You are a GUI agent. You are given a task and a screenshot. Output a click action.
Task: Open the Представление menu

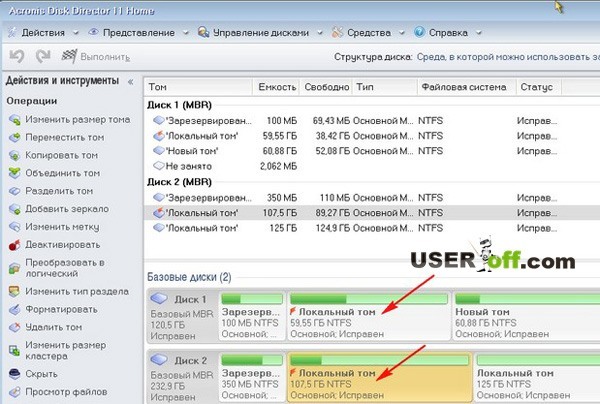[x=141, y=32]
